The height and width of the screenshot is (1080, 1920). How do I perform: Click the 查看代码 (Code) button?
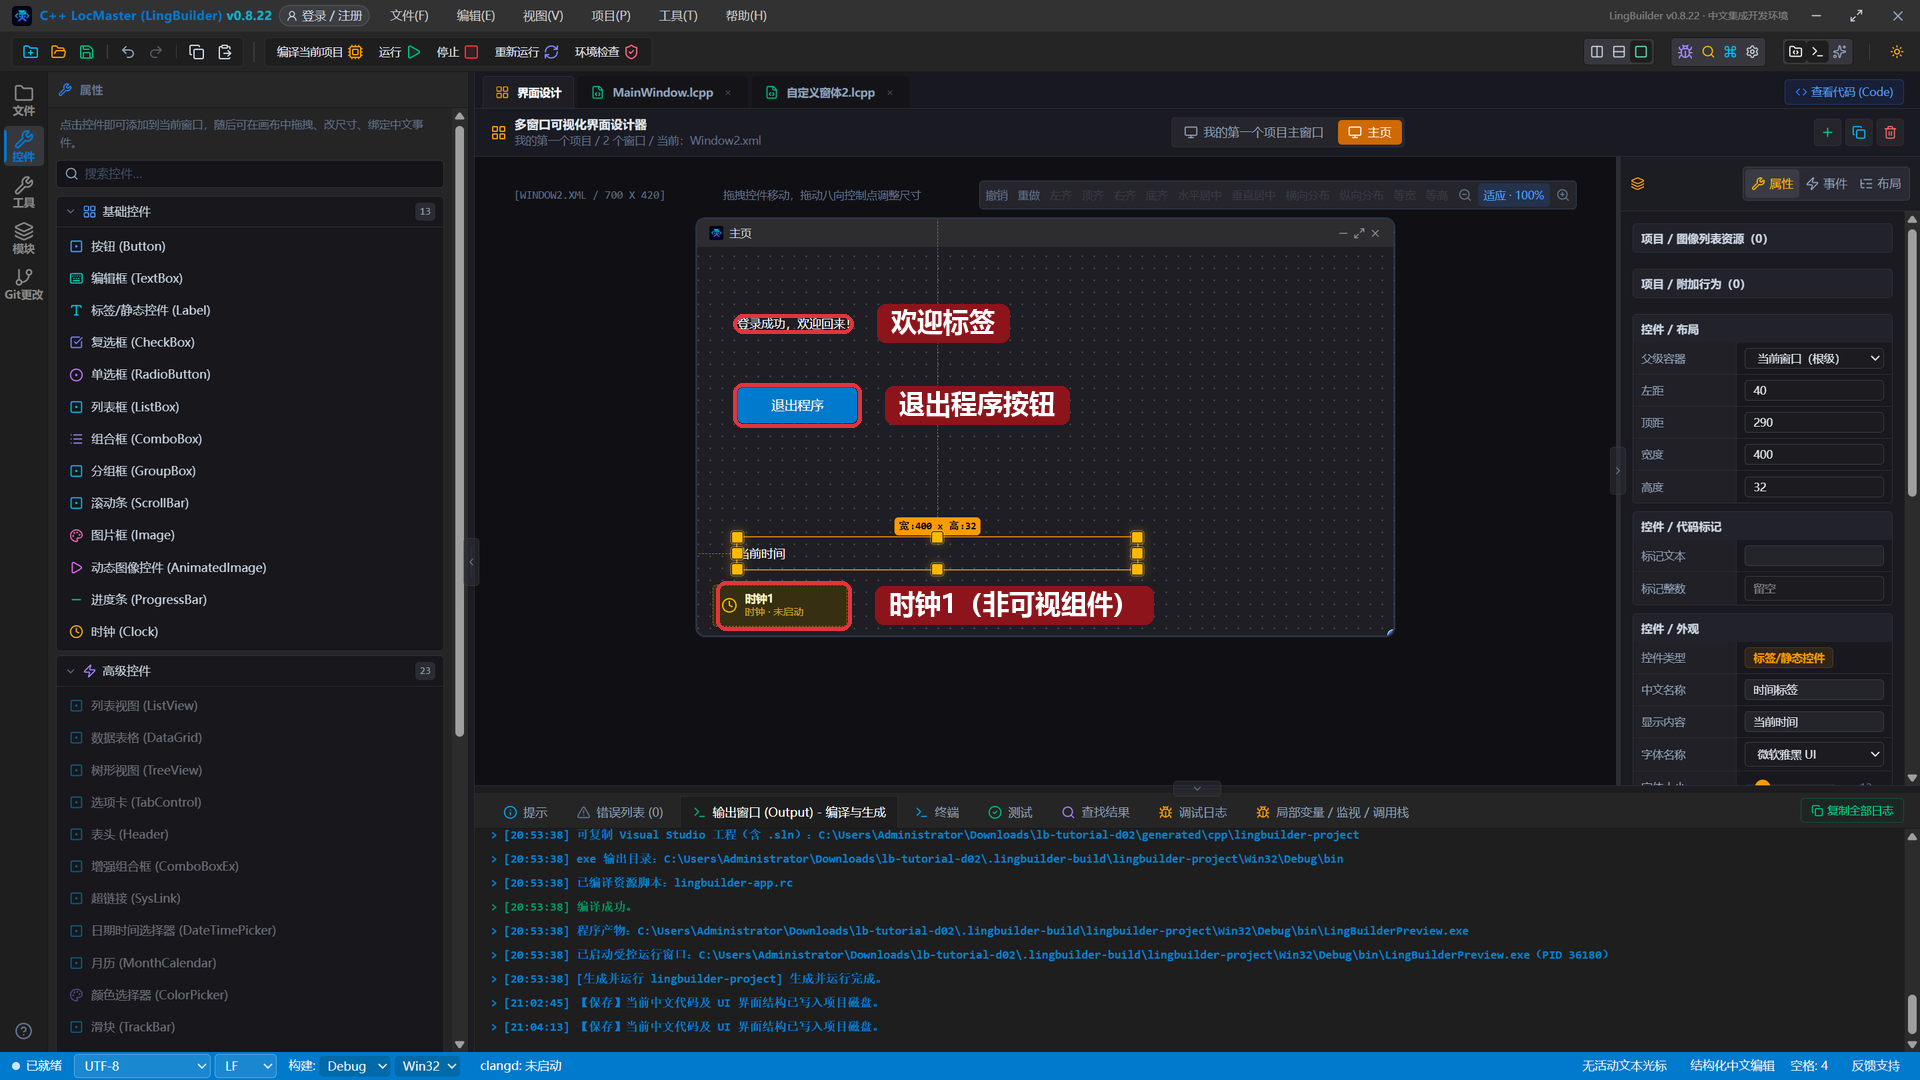(x=1844, y=92)
